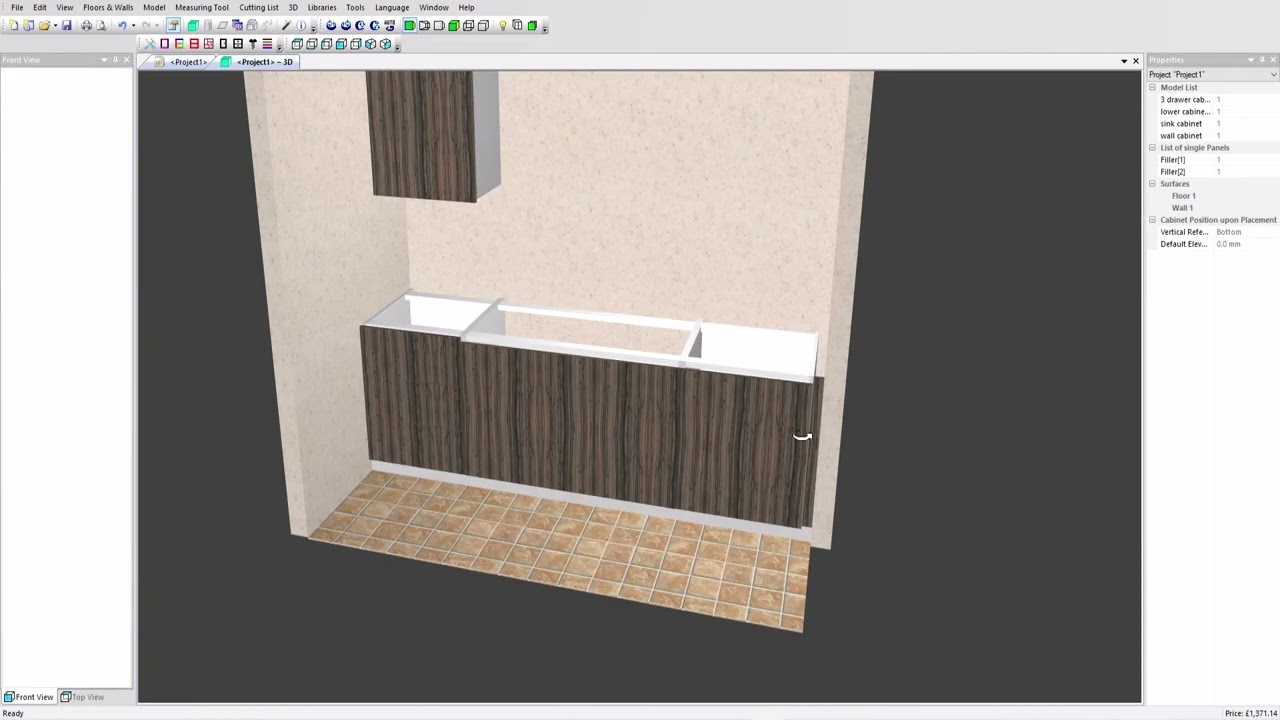The width and height of the screenshot is (1280, 720).
Task: Open the Floors & Walls menu
Action: [x=108, y=7]
